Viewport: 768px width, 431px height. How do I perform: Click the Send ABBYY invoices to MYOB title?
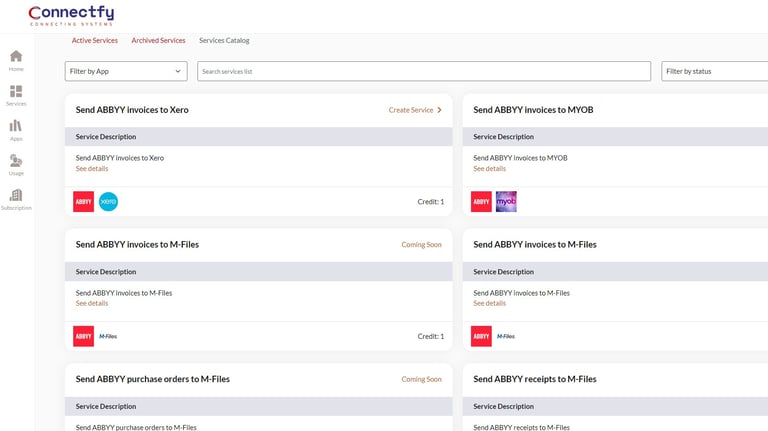(533, 110)
